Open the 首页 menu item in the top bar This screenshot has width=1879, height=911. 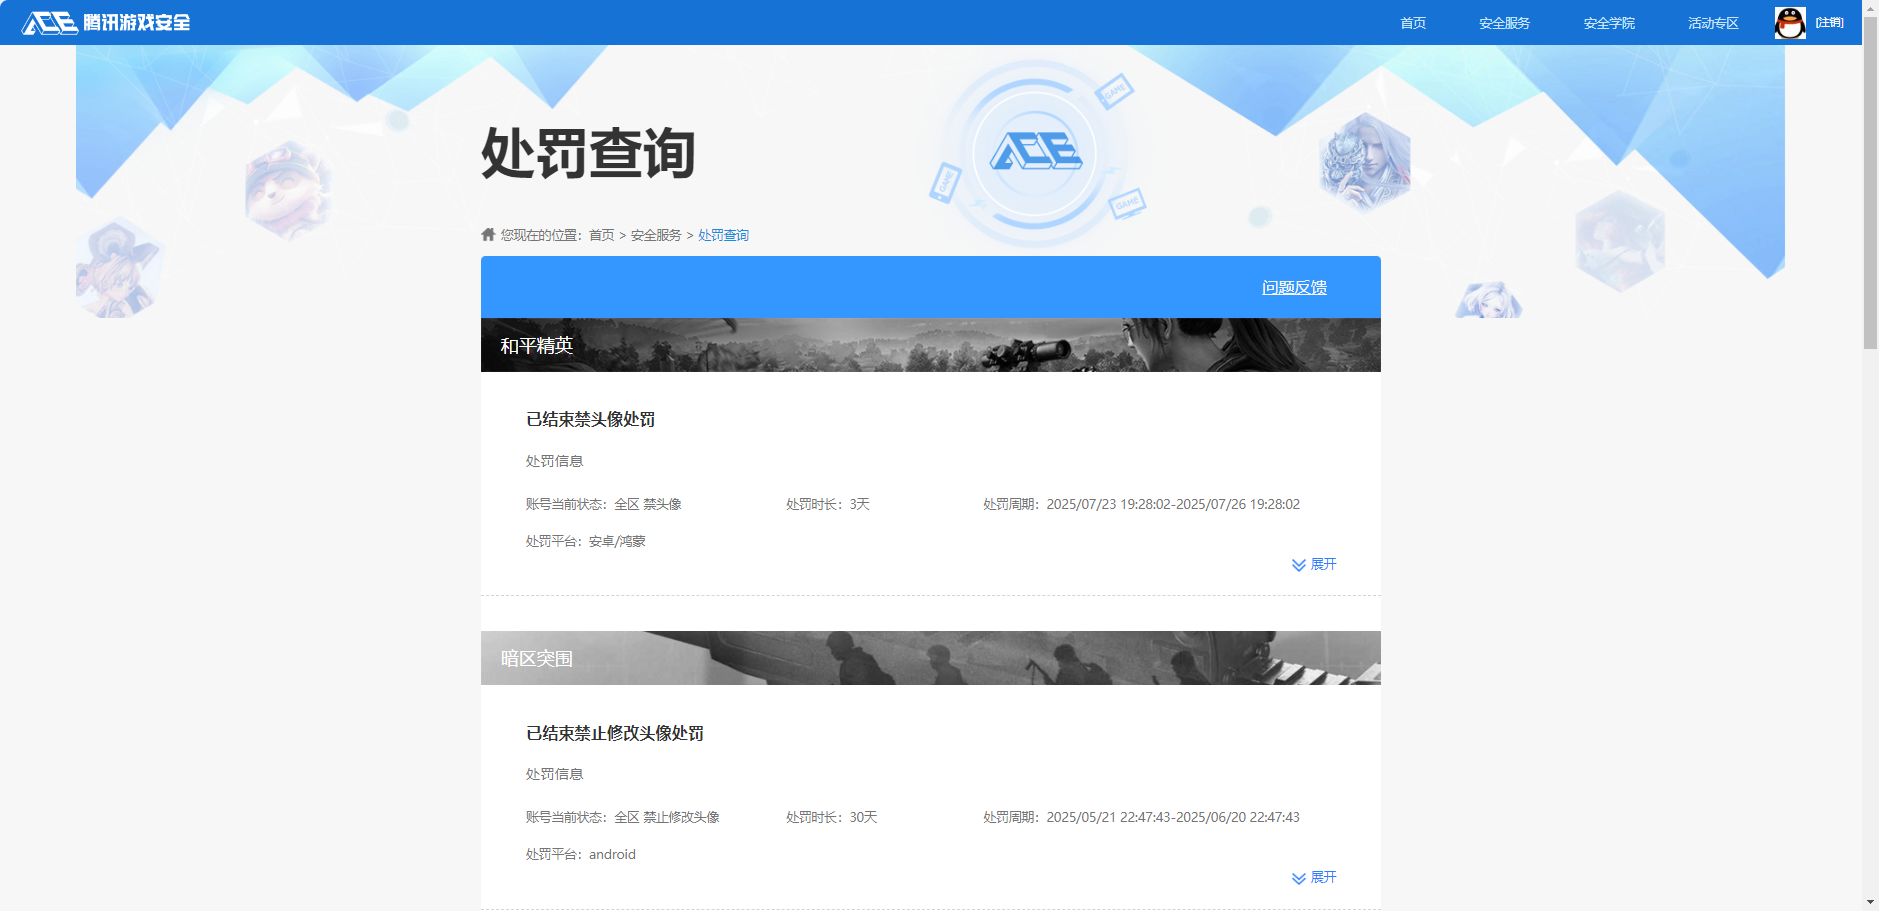[1413, 23]
